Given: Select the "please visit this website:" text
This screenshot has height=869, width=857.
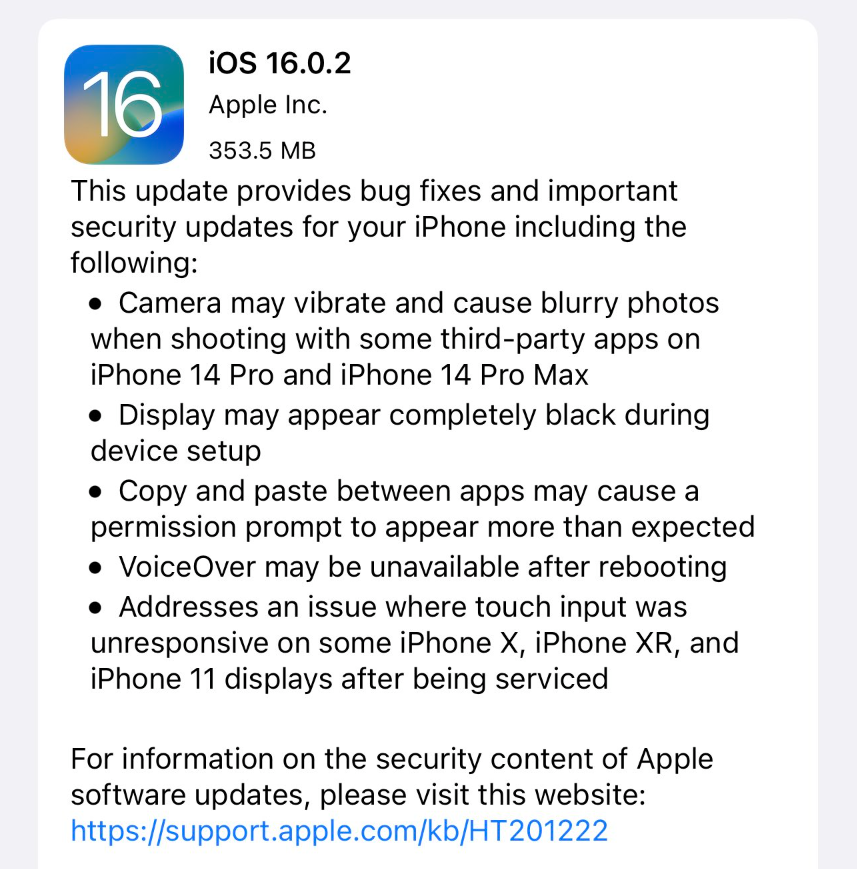Looking at the screenshot, I should click(483, 795).
